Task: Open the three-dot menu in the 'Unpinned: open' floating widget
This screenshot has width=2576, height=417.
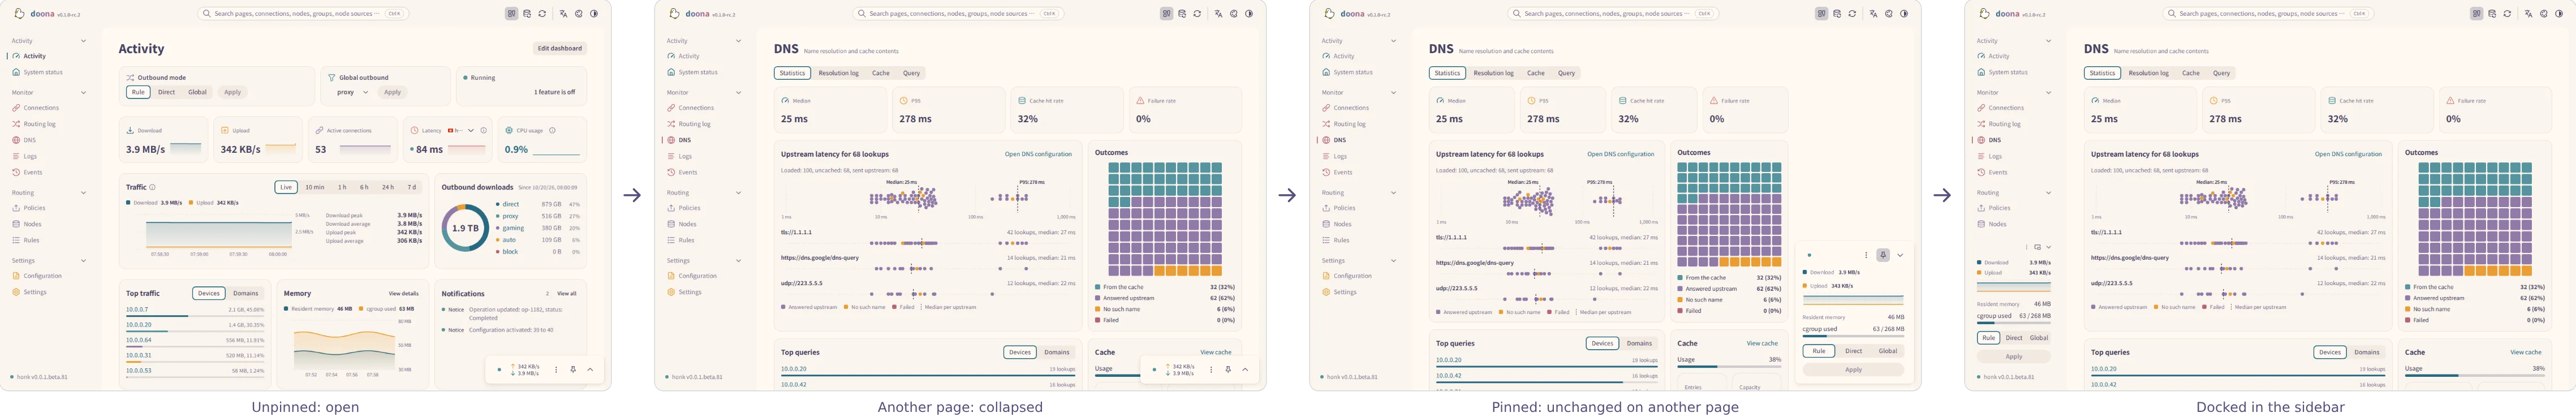Action: click(556, 369)
